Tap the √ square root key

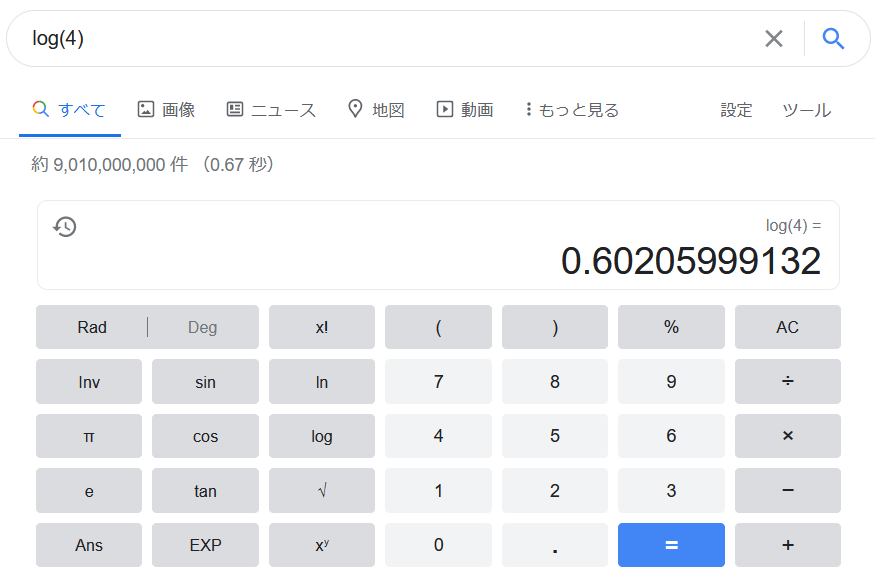322,491
